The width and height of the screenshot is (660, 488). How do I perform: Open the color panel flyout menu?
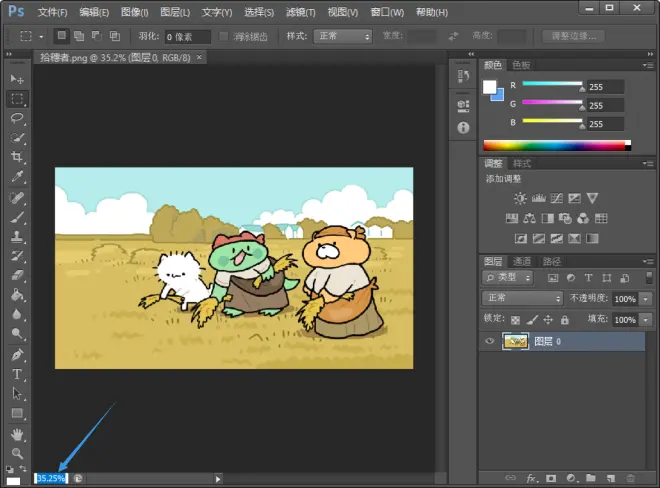click(648, 65)
